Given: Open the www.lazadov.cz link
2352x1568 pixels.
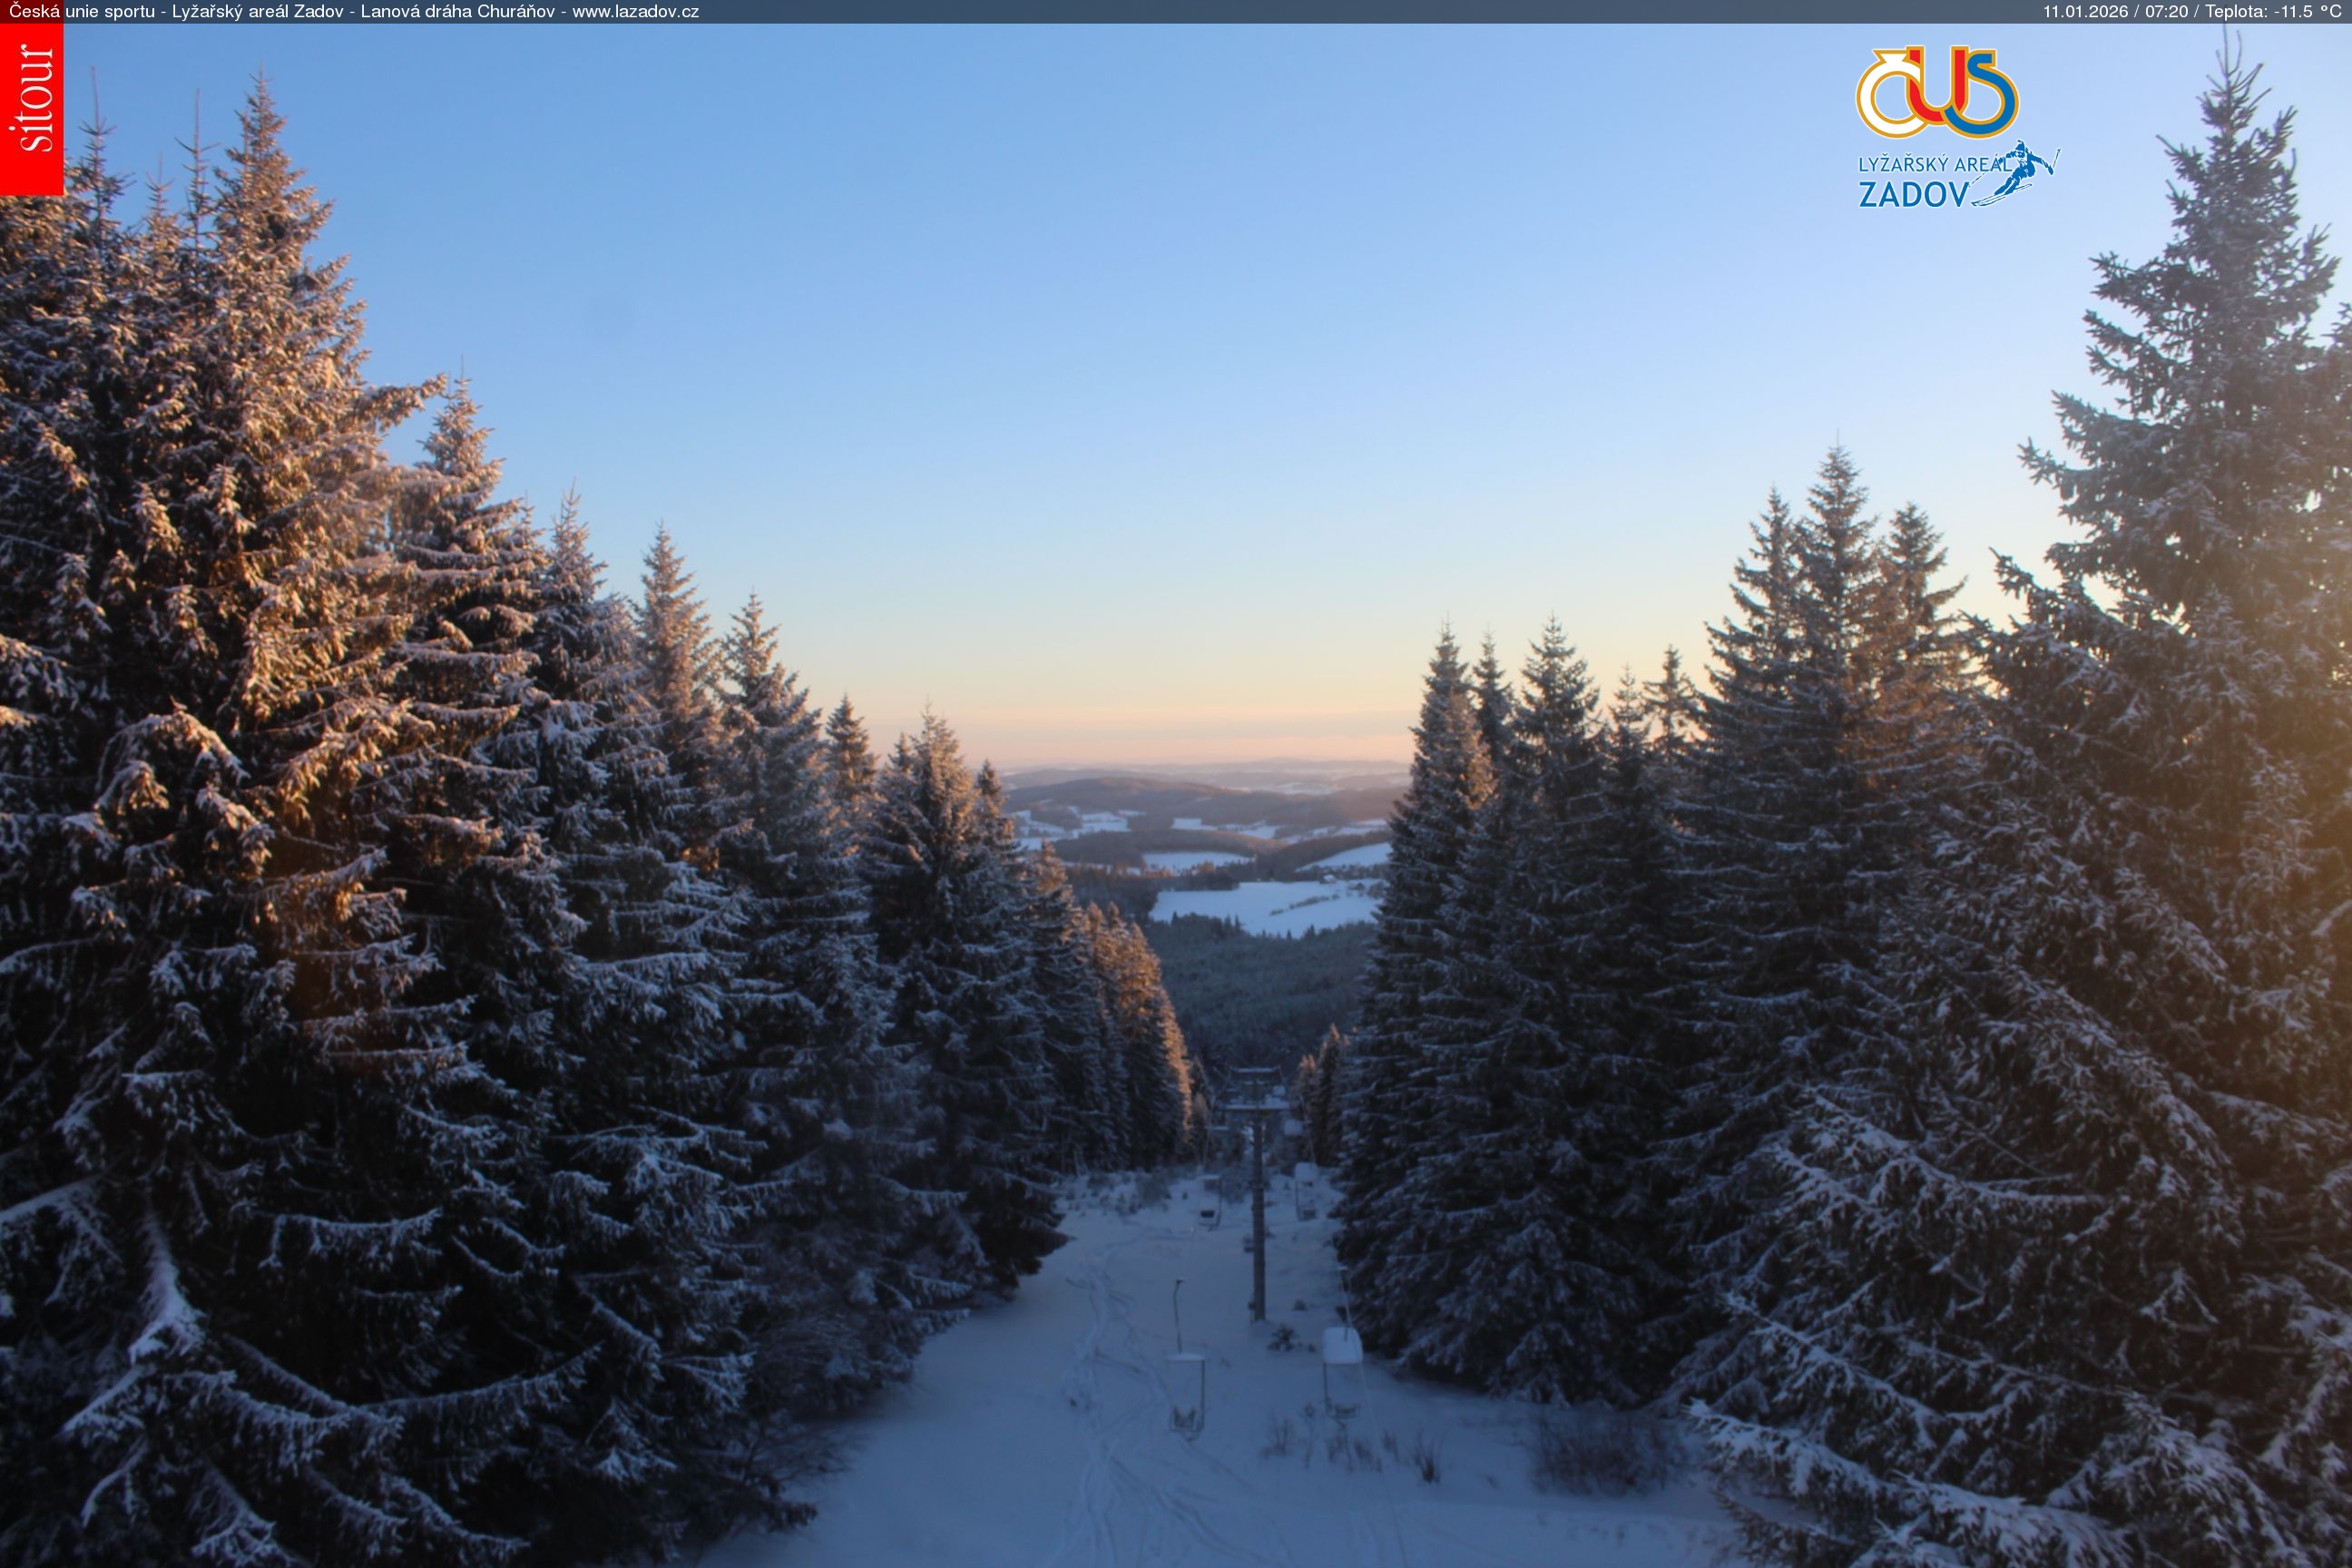Looking at the screenshot, I should click(635, 12).
